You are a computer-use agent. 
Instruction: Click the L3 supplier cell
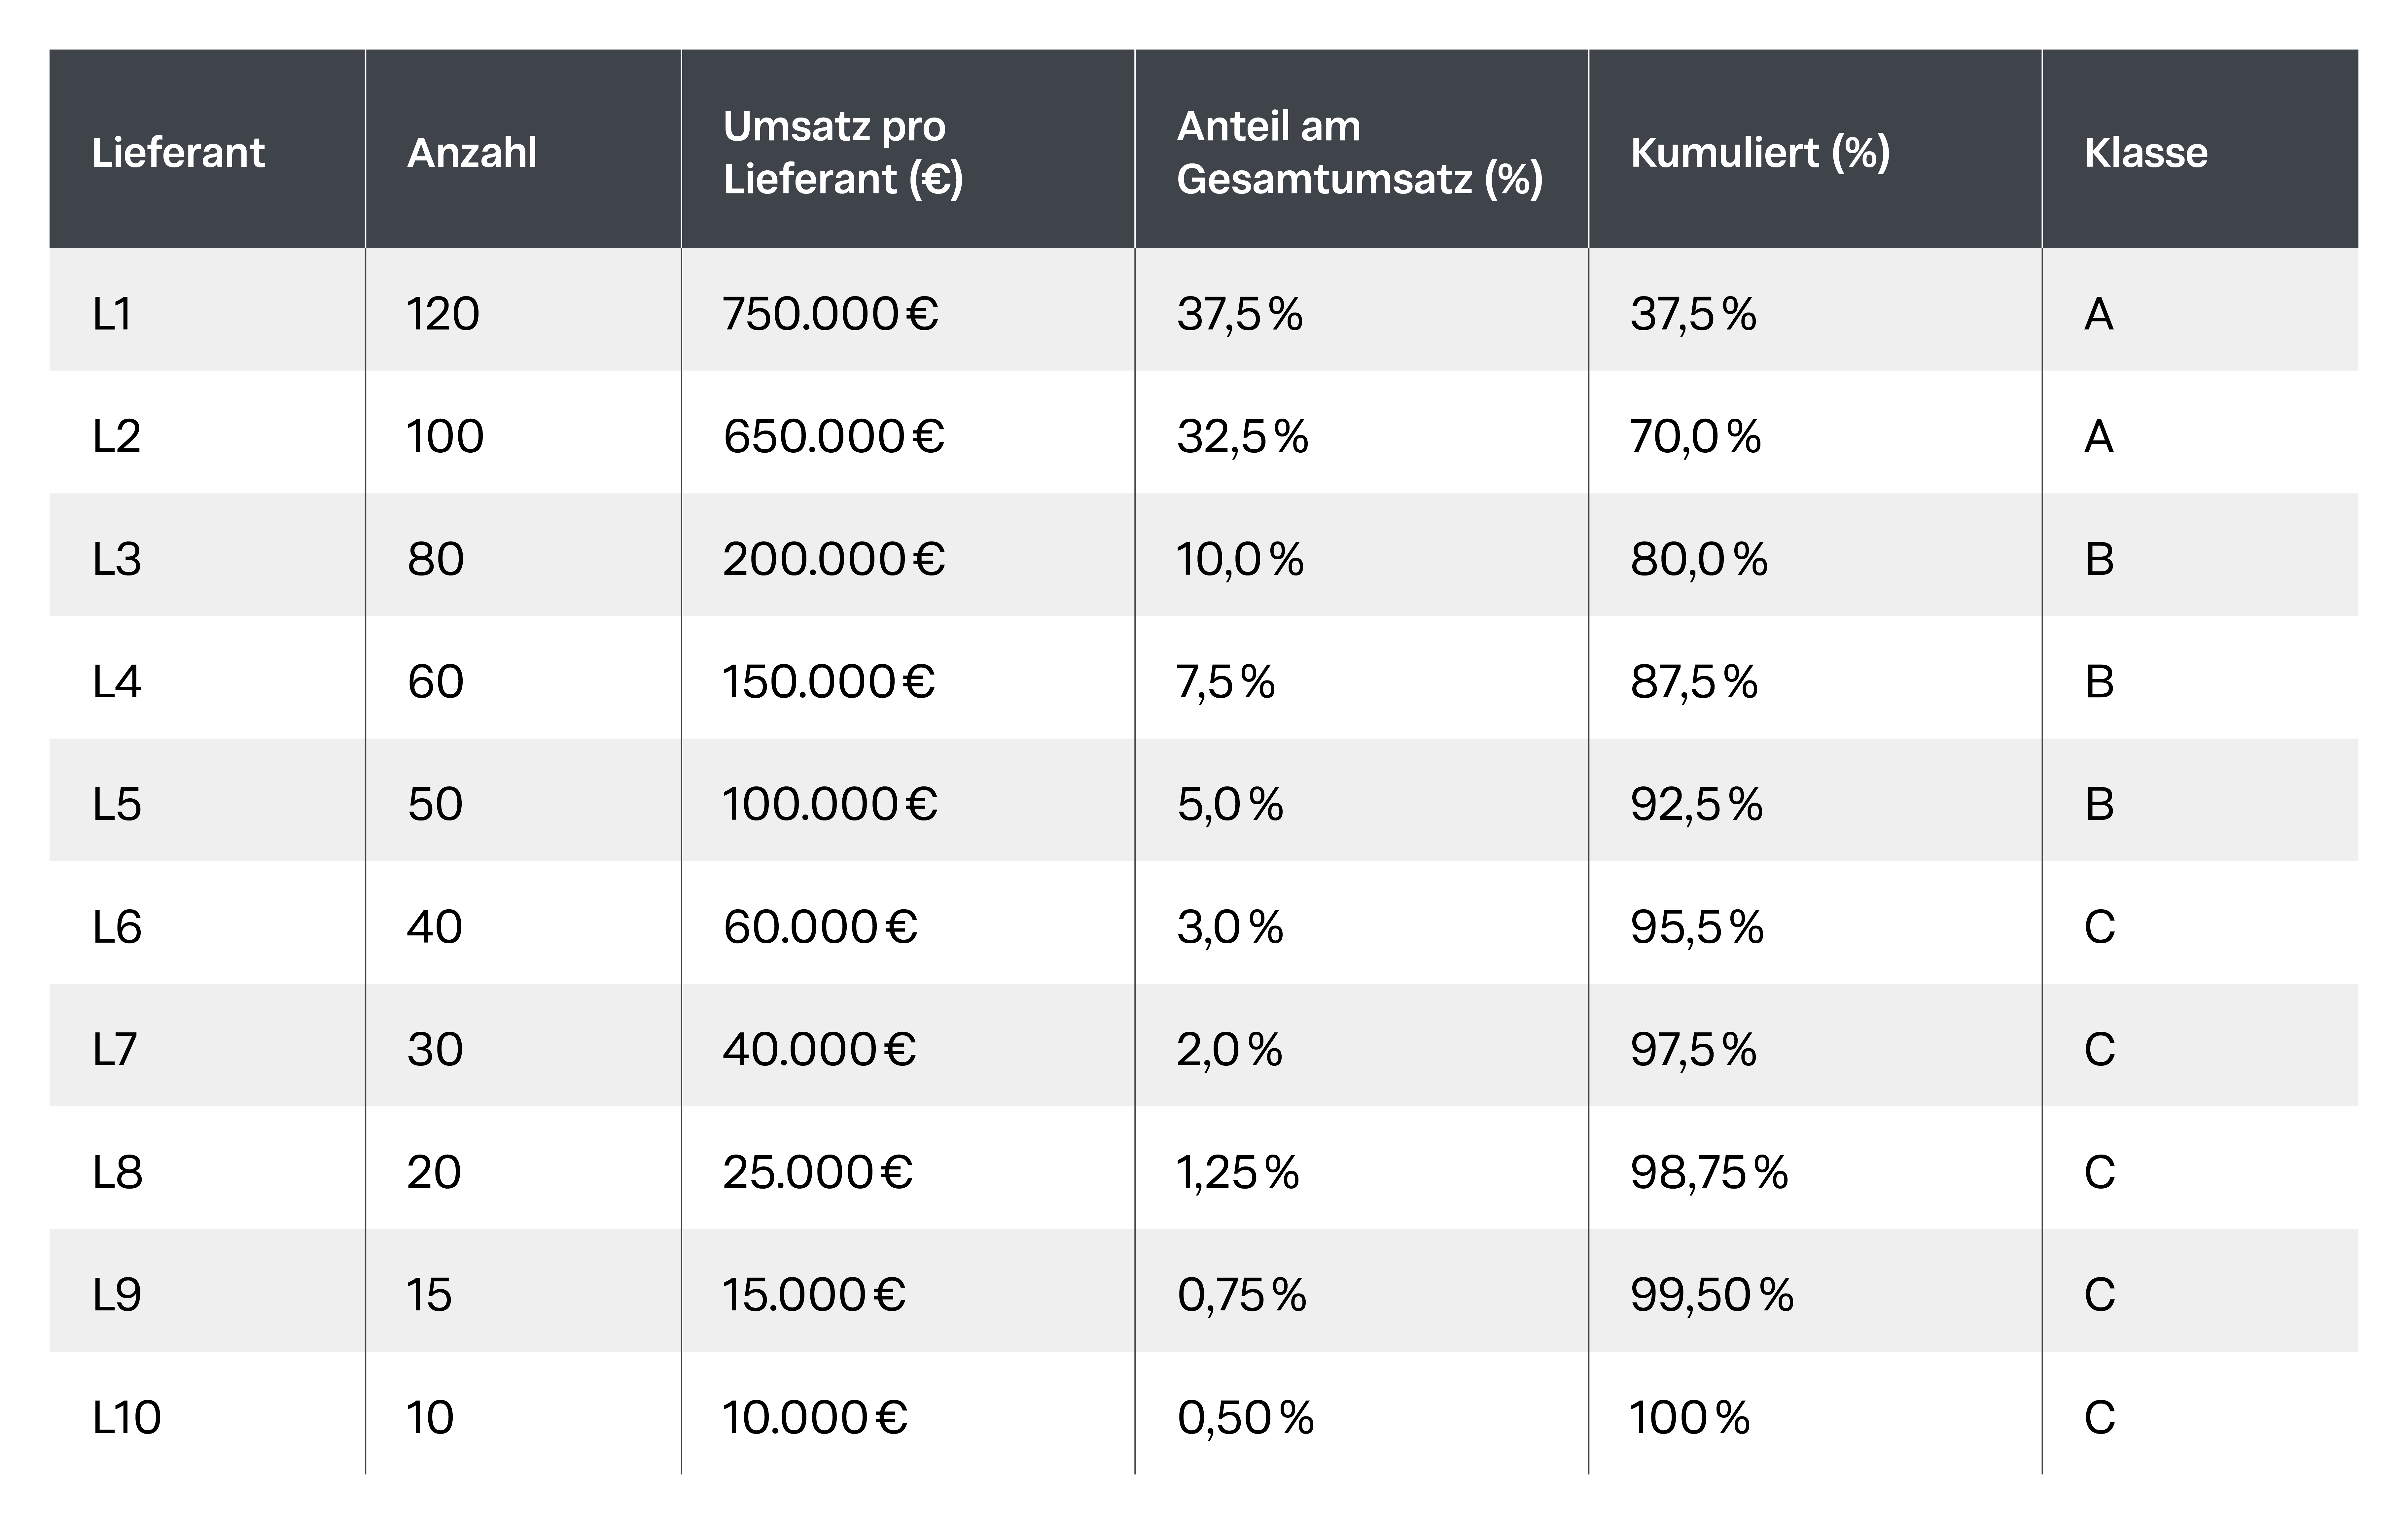point(117,559)
